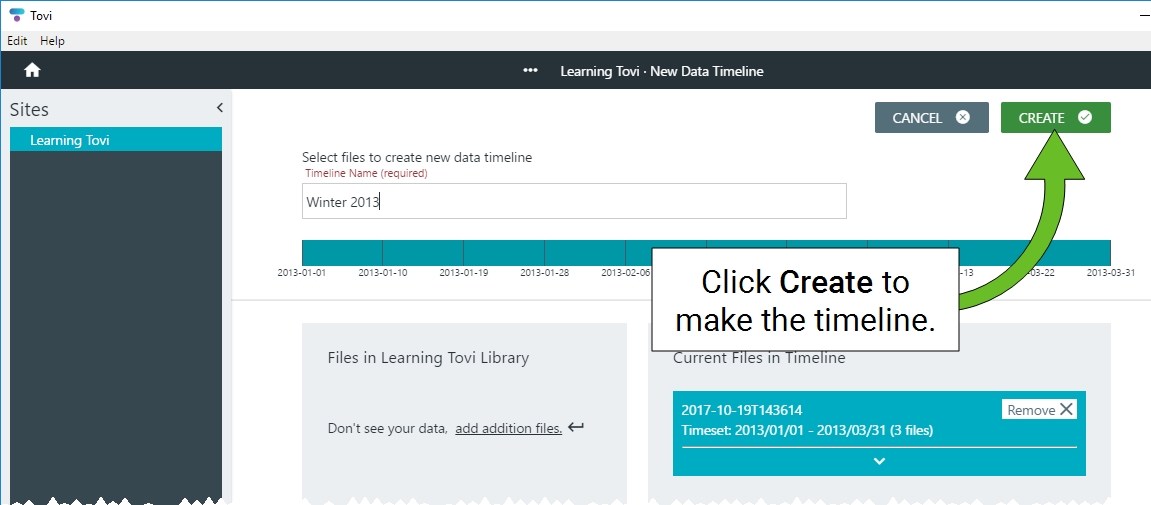
Task: Click the add addition files link
Action: (x=509, y=429)
